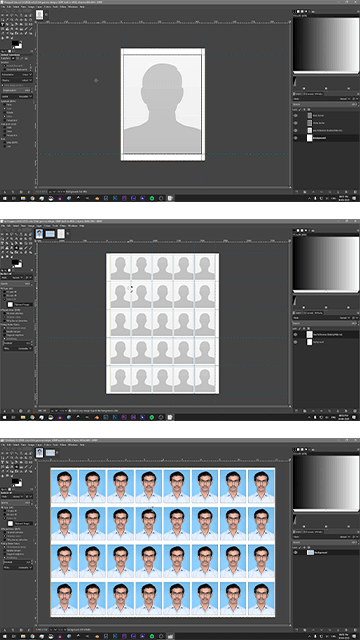Open zoom dropdown in top window status bar
This screenshot has height=640, width=360.
point(61,191)
